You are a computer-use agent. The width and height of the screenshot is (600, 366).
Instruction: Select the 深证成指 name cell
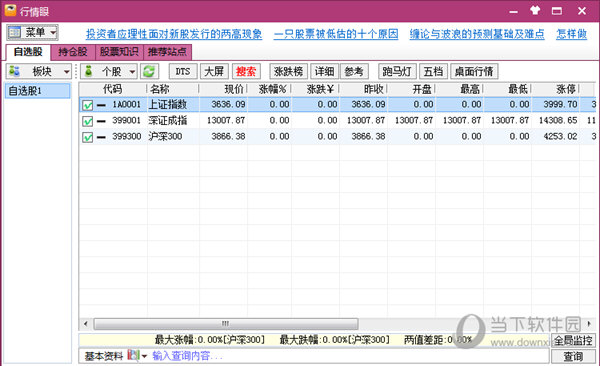[168, 121]
